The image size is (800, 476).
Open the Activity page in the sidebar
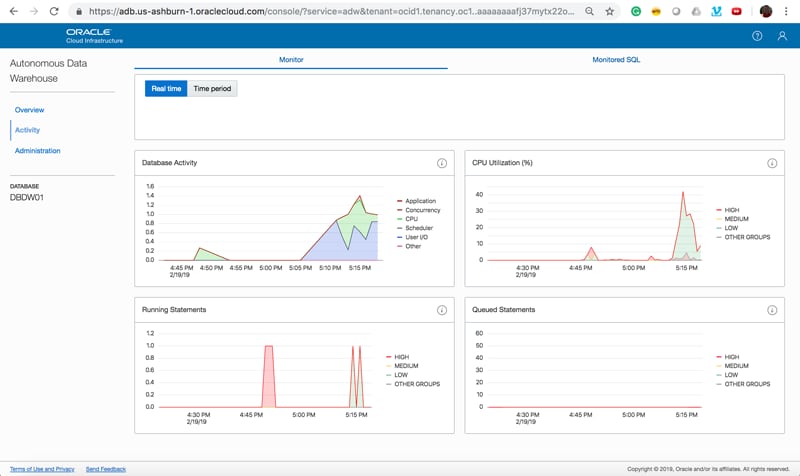27,130
